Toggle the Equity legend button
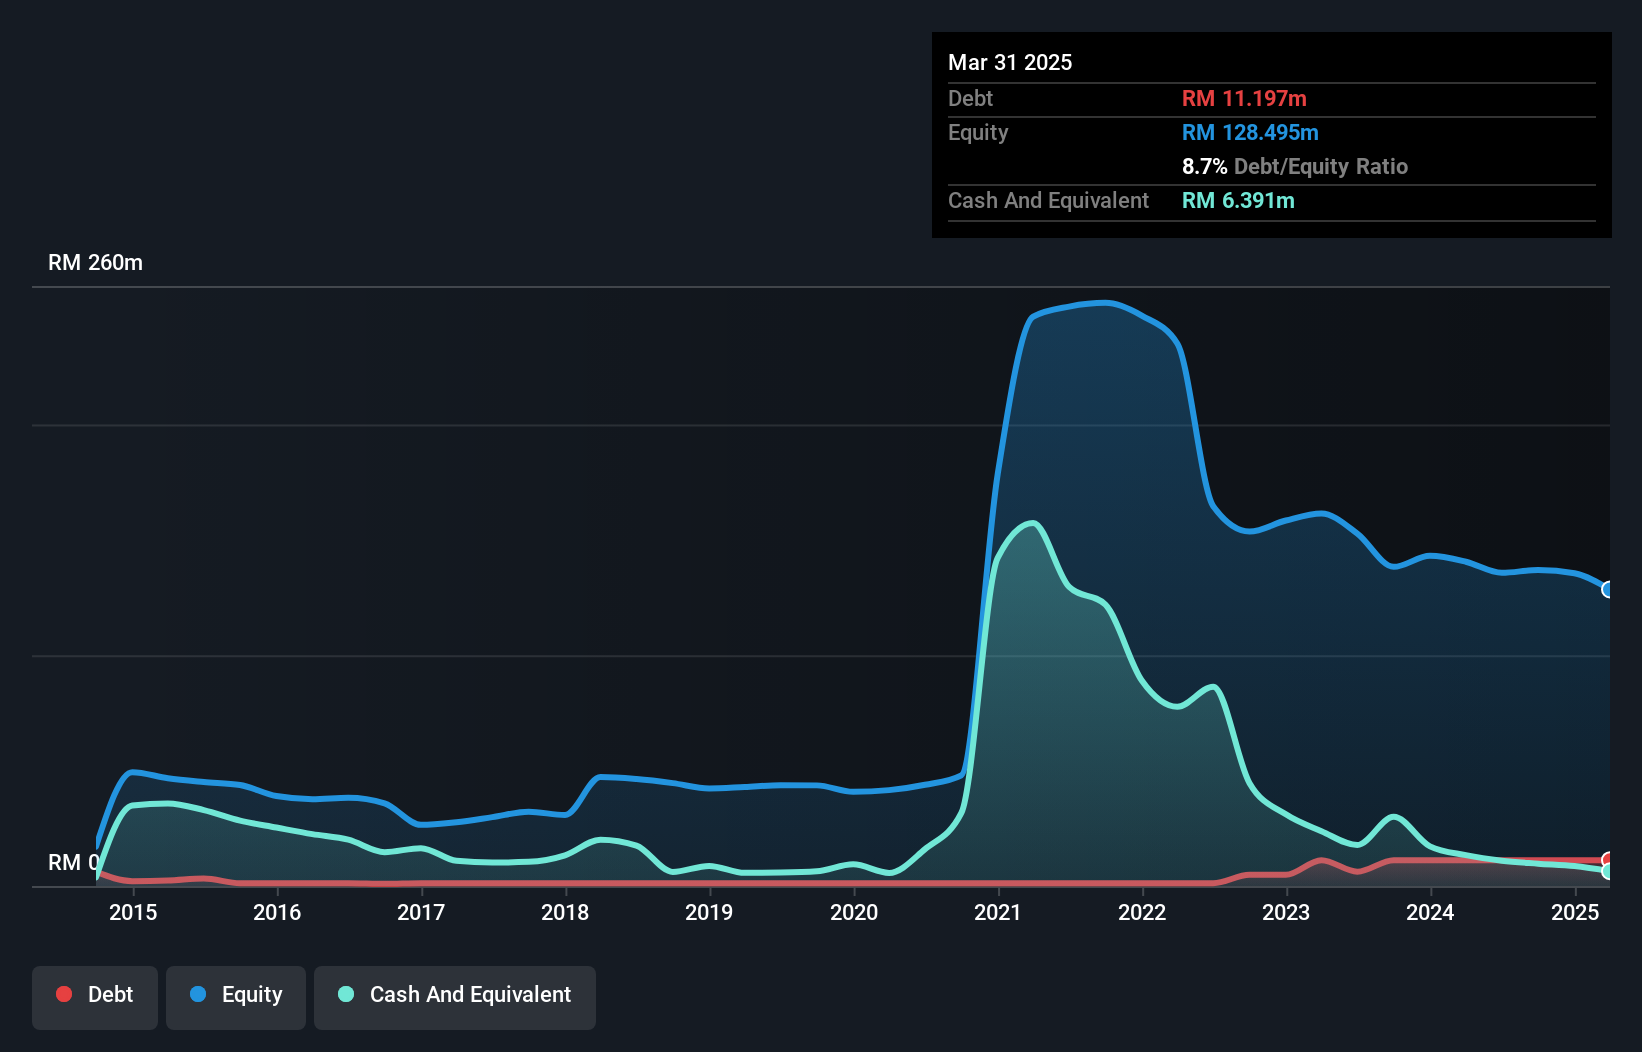The height and width of the screenshot is (1052, 1642). click(x=236, y=997)
